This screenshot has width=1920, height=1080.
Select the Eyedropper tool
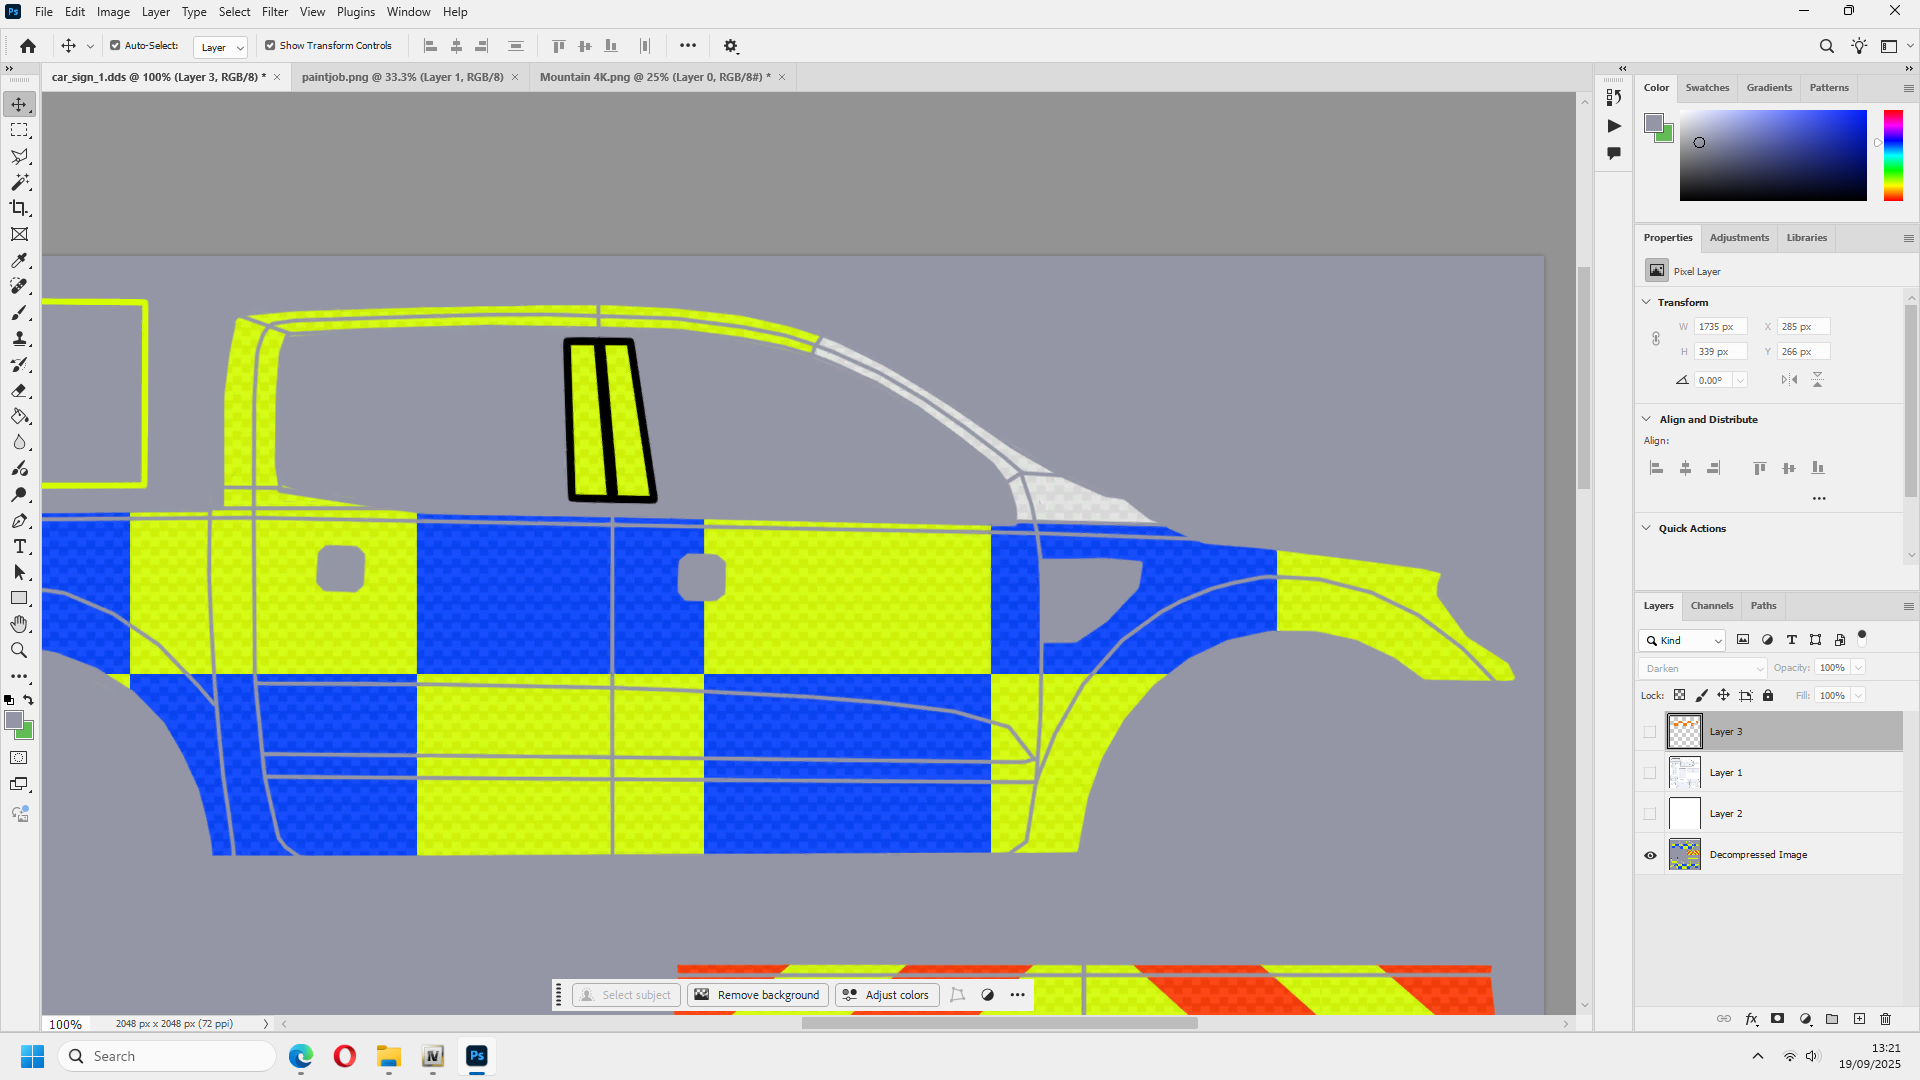coord(19,260)
